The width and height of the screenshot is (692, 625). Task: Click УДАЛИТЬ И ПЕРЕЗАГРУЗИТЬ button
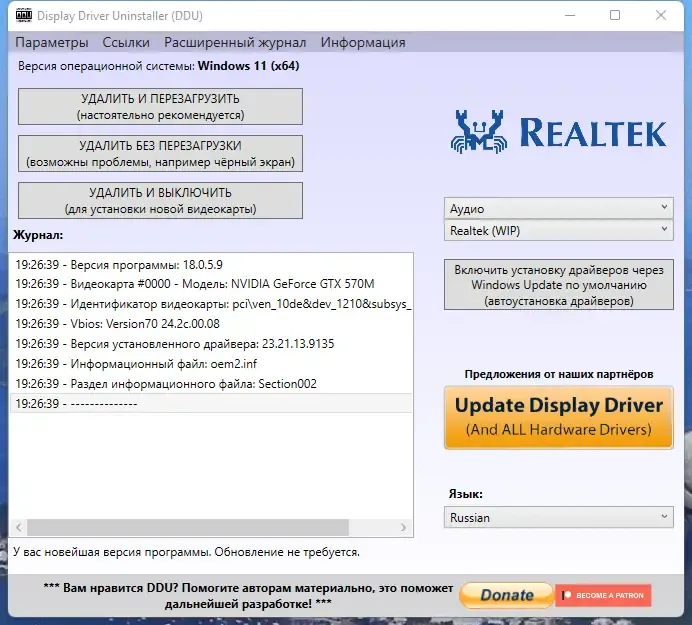tap(160, 106)
